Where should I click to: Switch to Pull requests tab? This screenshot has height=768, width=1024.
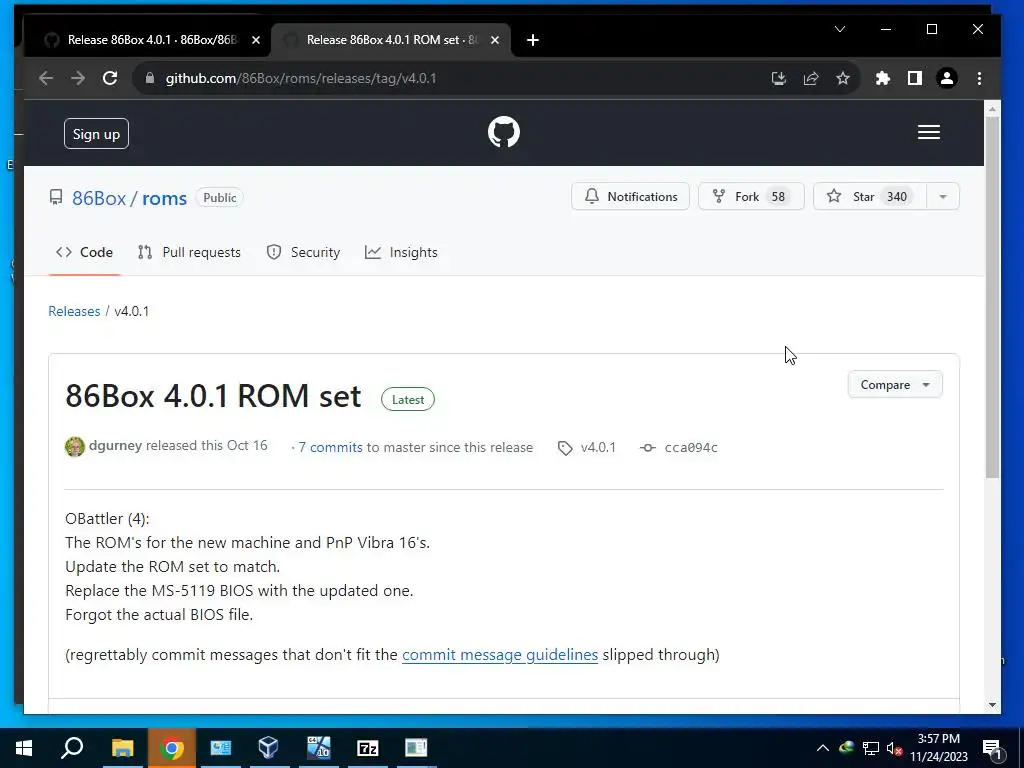(189, 253)
